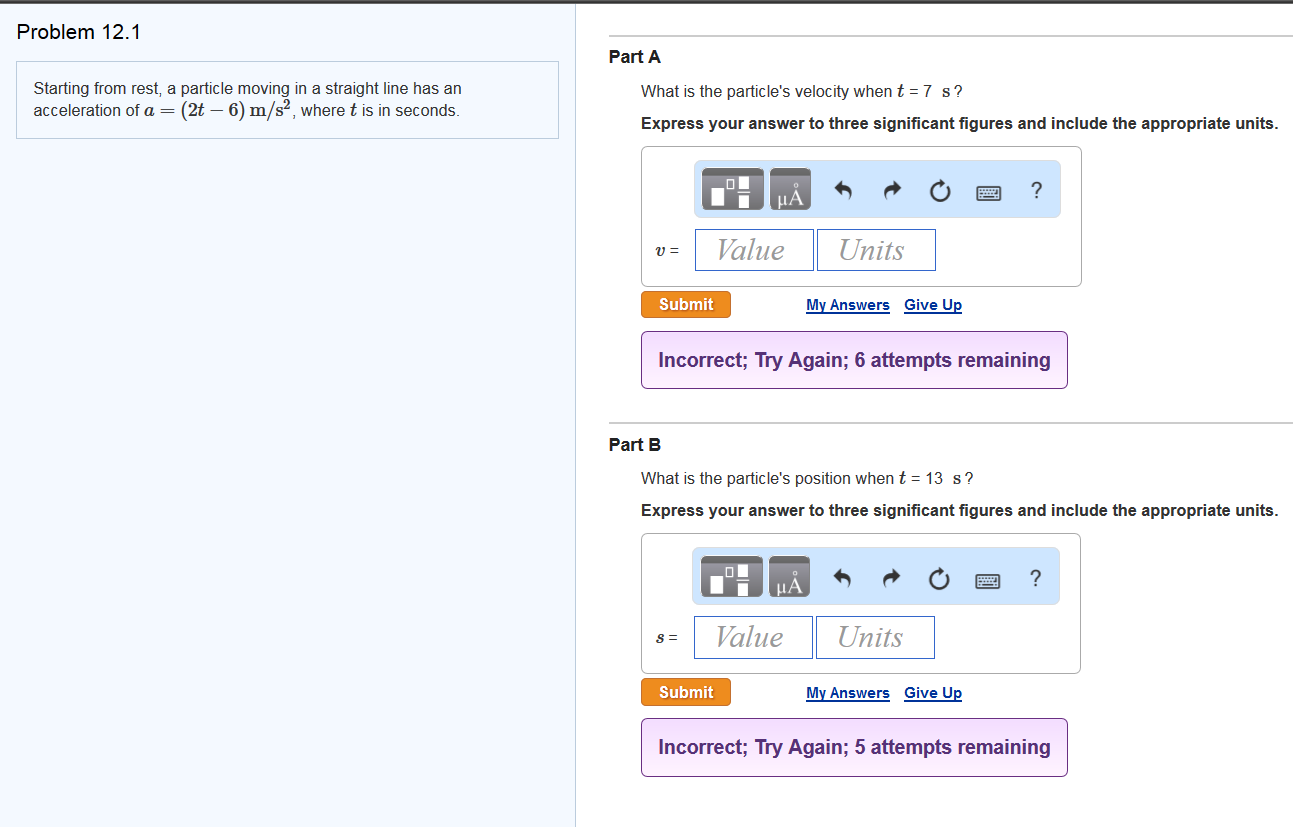Click the keyboard icon in Part B toolbar
The height and width of the screenshot is (827, 1293).
[x=988, y=578]
